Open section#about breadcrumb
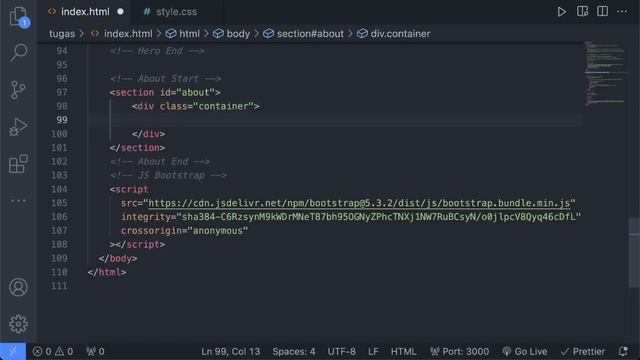The height and width of the screenshot is (360, 640). click(x=310, y=34)
